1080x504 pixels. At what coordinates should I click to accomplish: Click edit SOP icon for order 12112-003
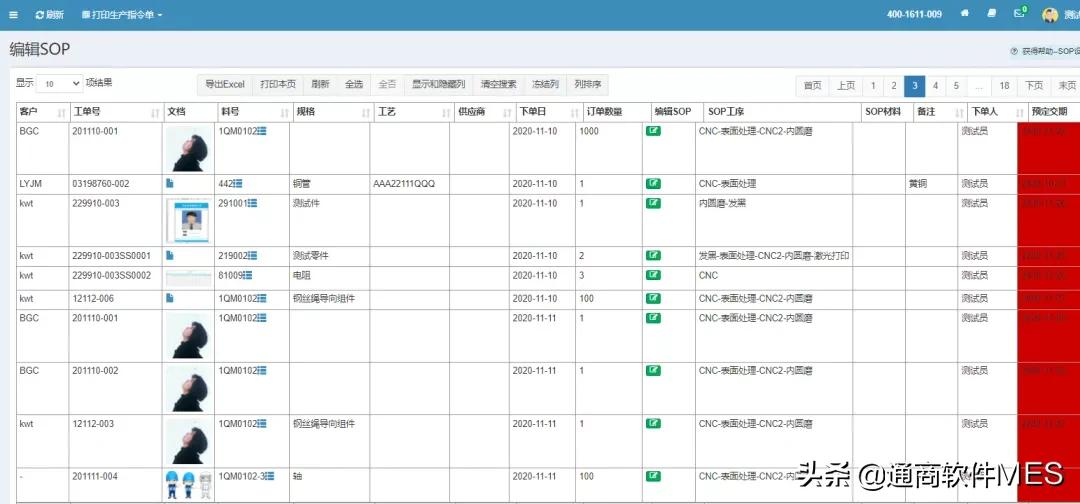pos(653,423)
